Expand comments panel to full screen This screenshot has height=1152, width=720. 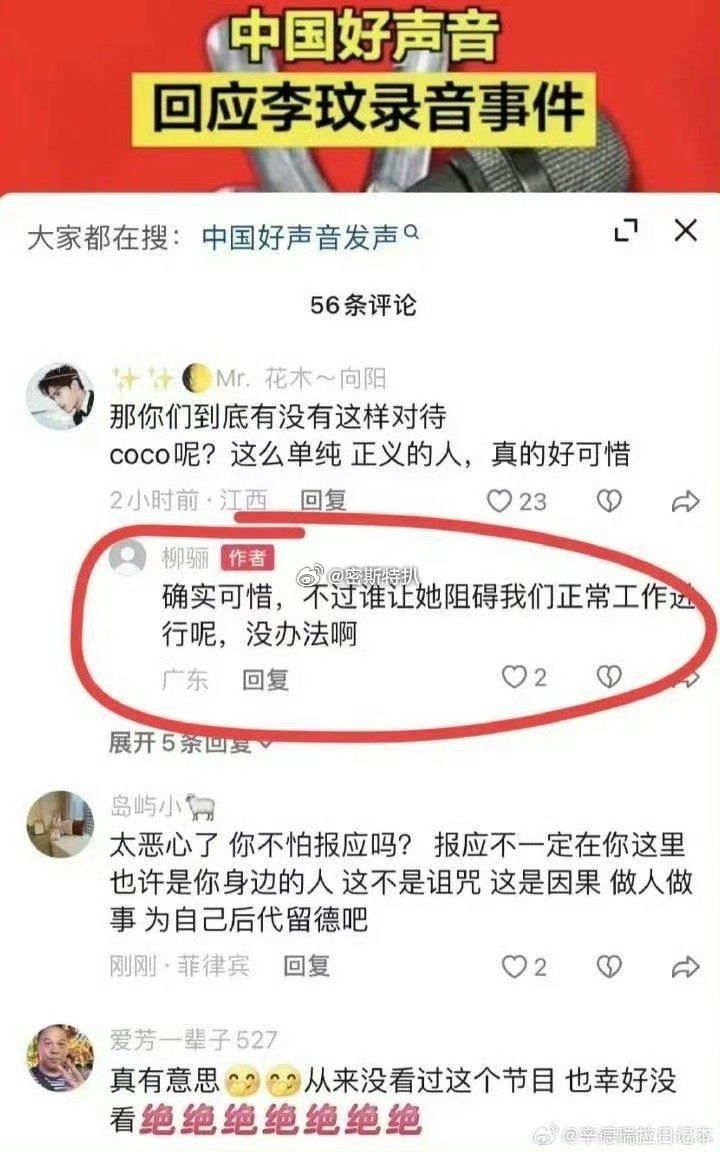pyautogui.click(x=625, y=231)
